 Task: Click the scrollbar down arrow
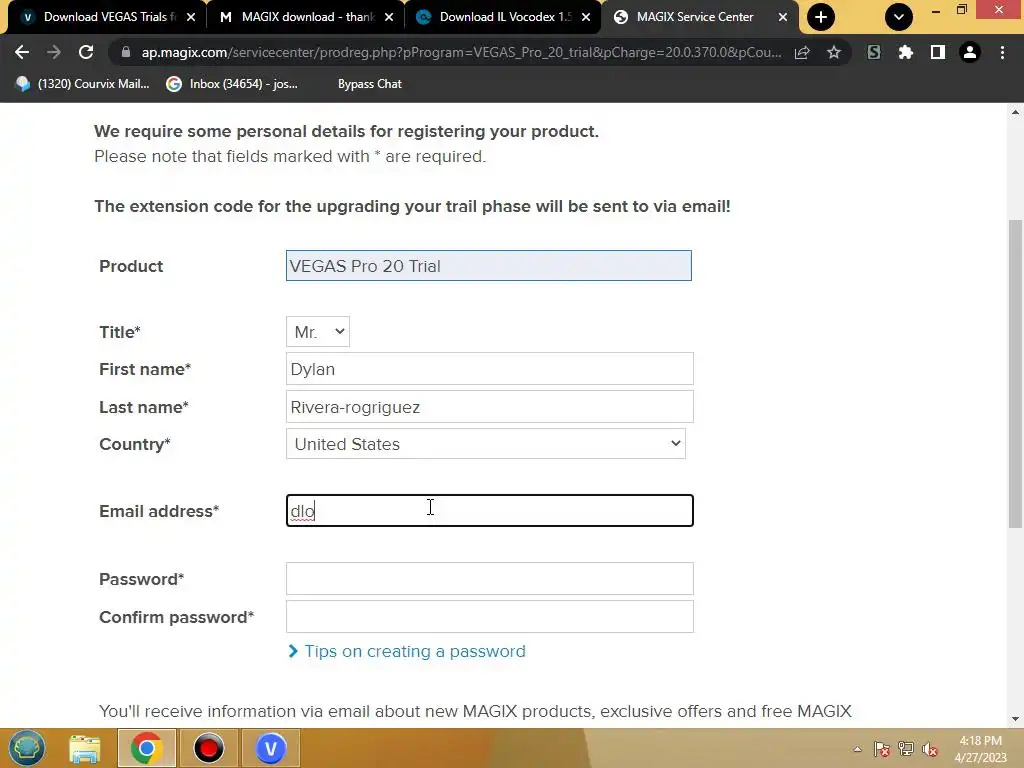pyautogui.click(x=1015, y=719)
